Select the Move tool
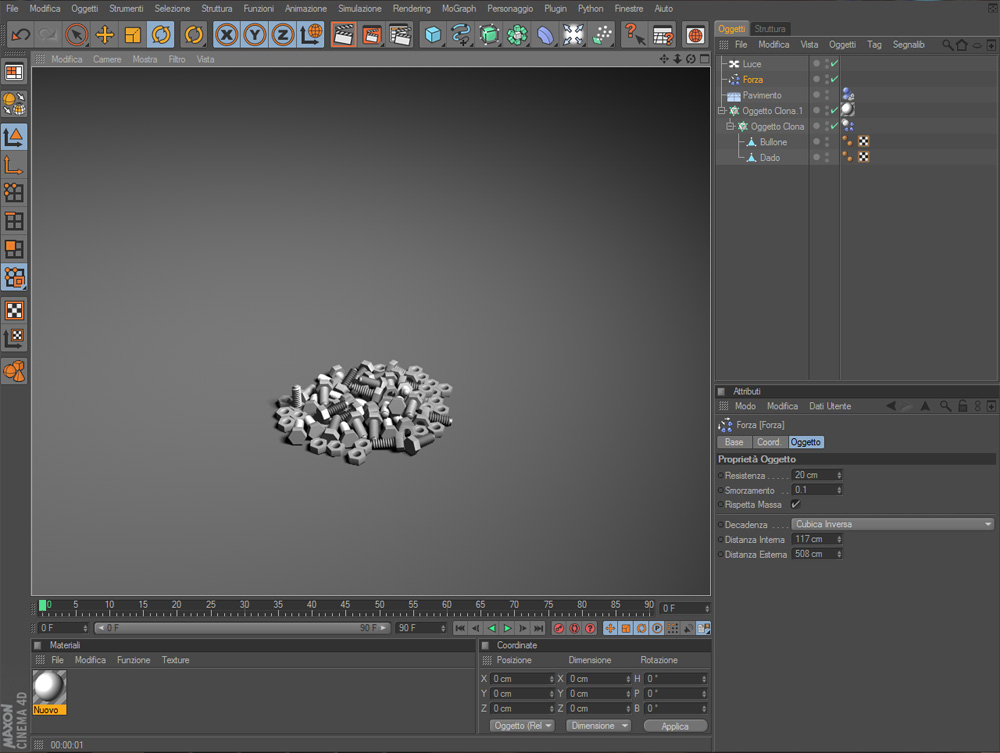The image size is (1000, 753). [105, 35]
